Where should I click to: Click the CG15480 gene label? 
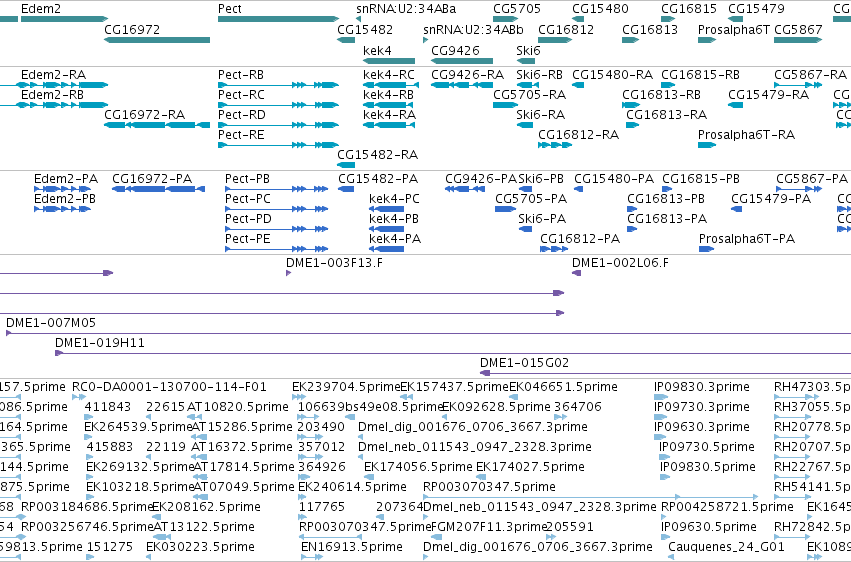[x=600, y=9]
